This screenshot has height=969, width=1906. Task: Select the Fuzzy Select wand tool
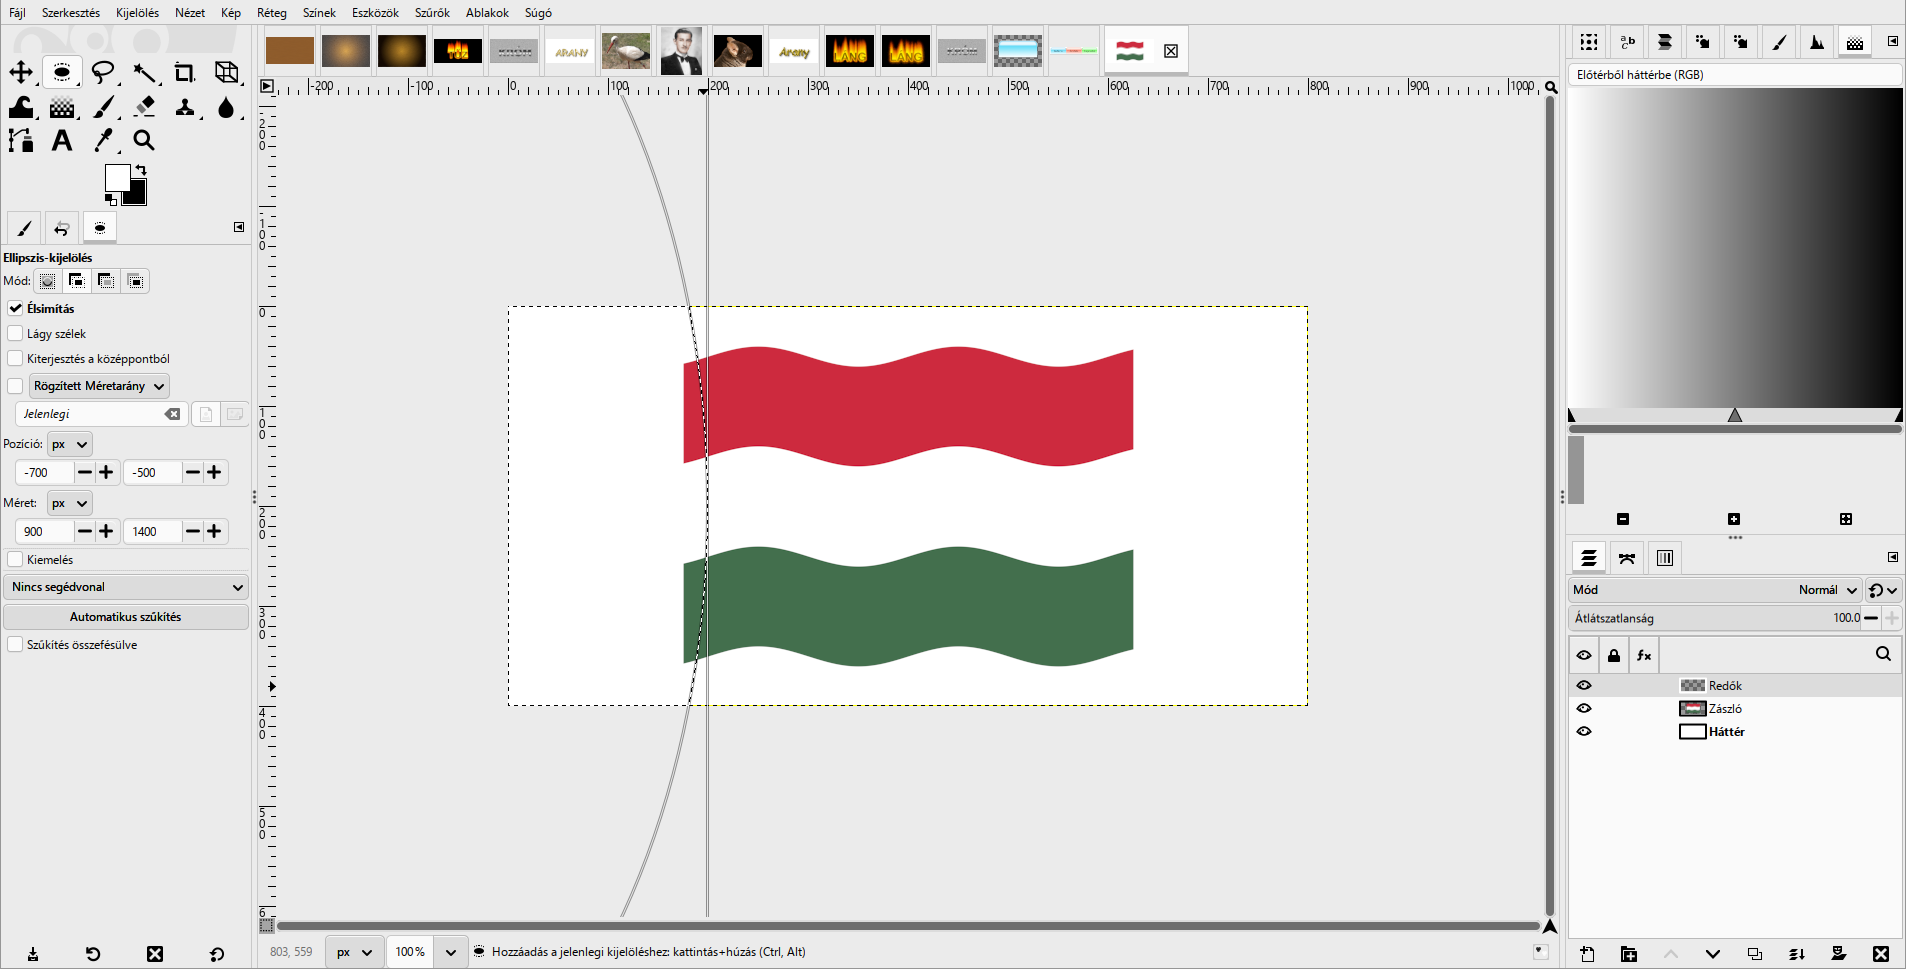coord(145,72)
